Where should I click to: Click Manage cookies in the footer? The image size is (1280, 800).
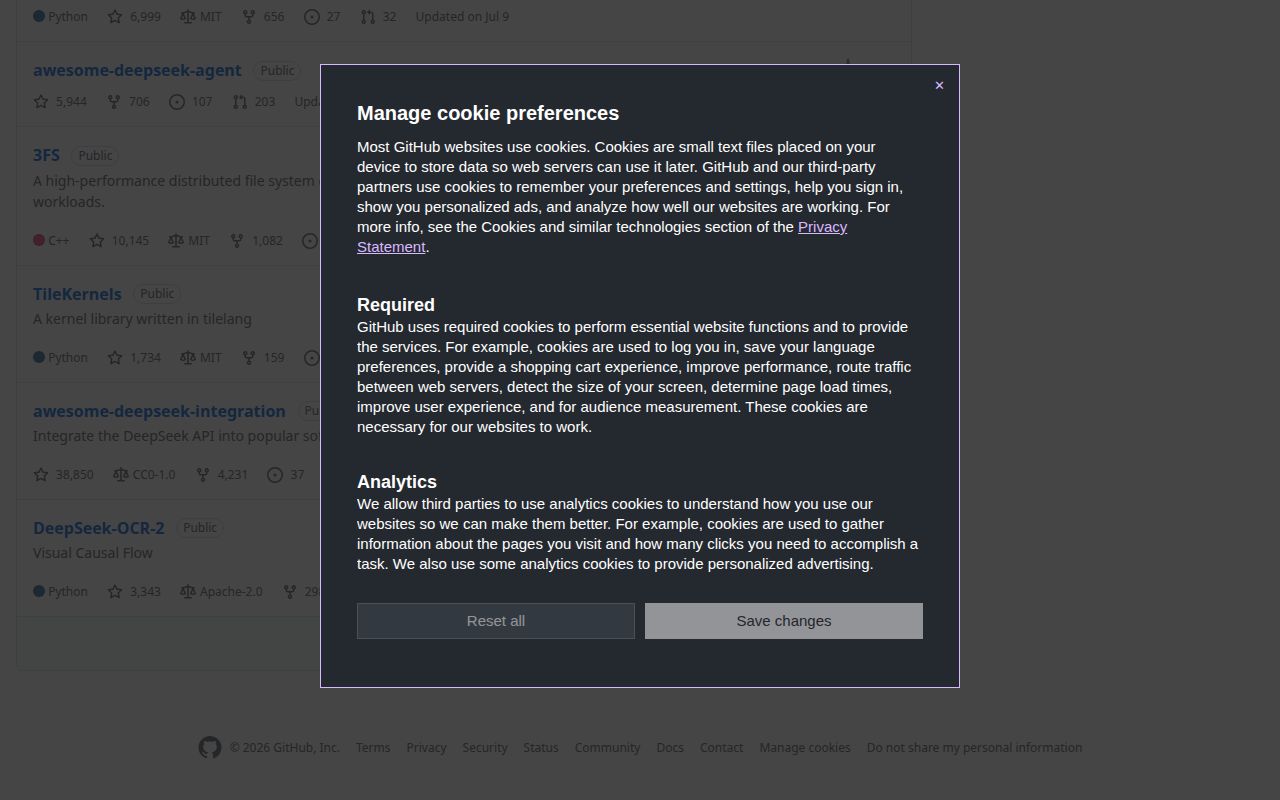coord(805,748)
